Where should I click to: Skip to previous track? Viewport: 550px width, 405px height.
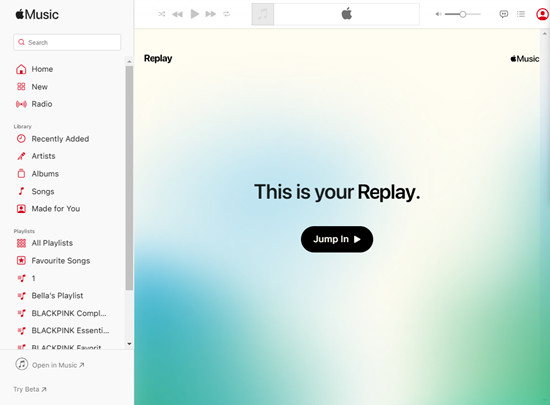[177, 14]
